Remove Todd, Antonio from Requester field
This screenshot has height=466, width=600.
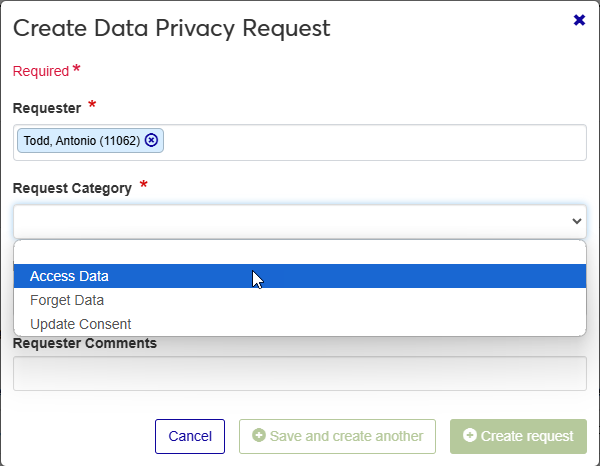click(151, 141)
